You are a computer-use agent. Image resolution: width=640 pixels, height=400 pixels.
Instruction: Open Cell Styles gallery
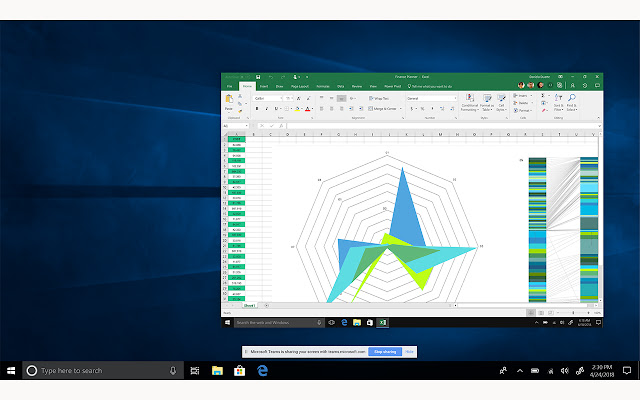pos(501,102)
